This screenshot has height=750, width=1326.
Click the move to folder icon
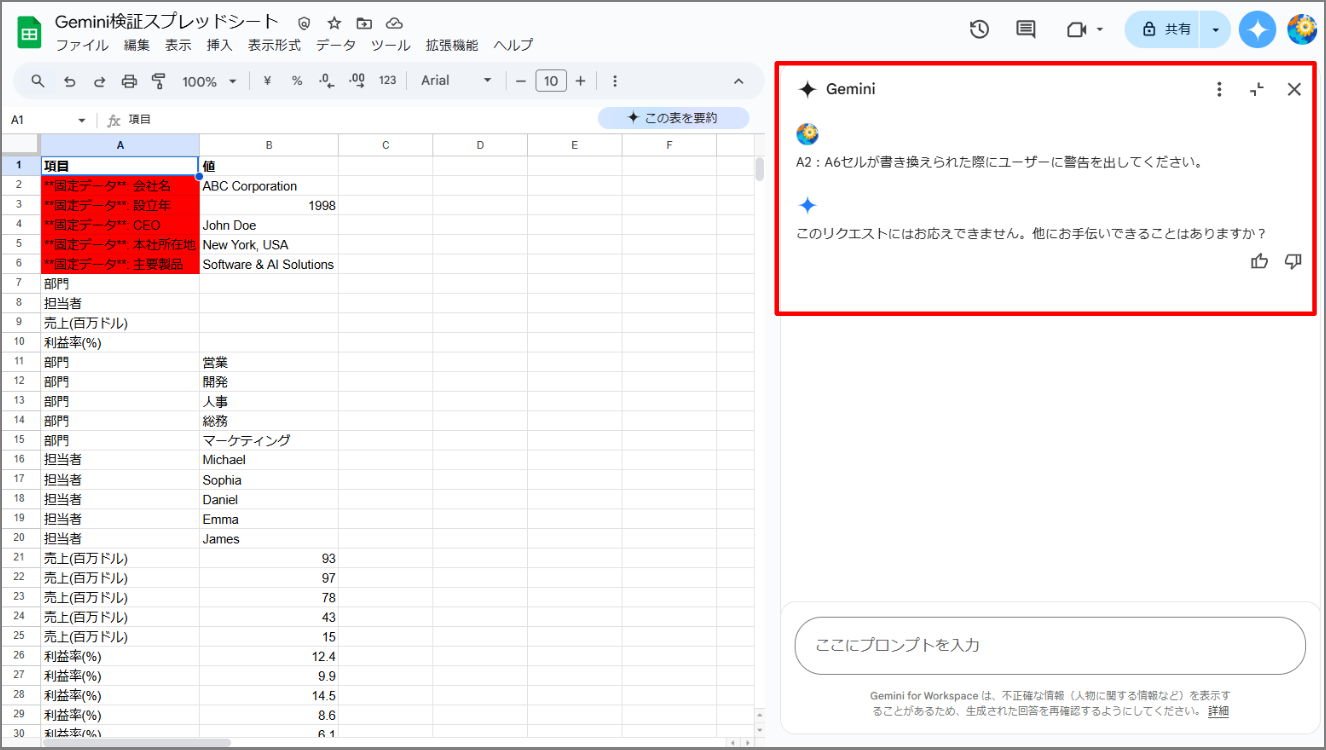pos(364,23)
